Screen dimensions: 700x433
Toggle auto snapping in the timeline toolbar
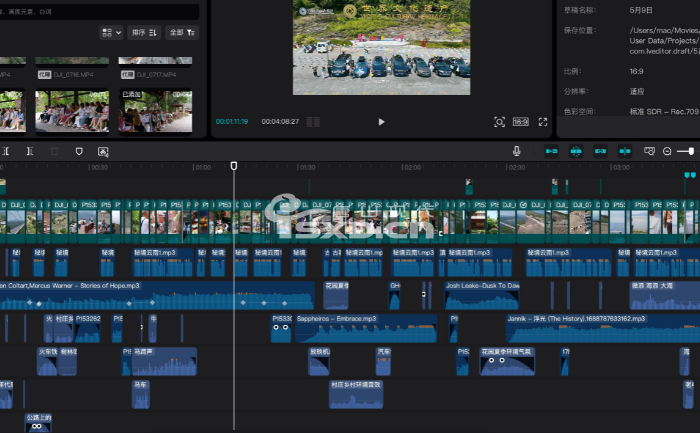pyautogui.click(x=576, y=151)
